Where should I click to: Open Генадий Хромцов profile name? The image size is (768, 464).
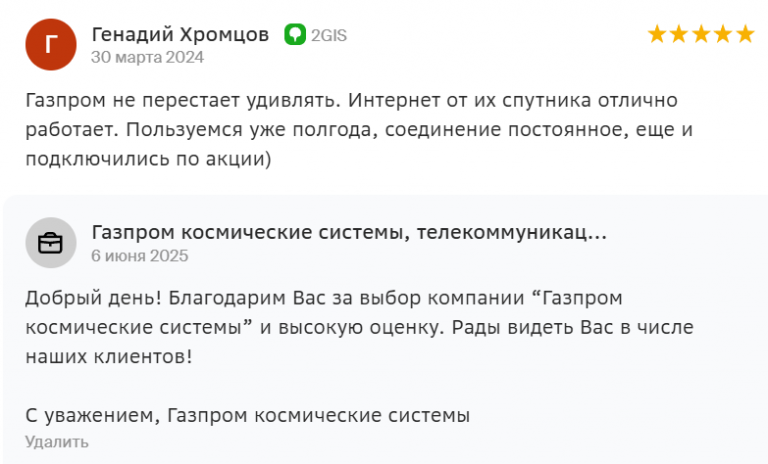click(180, 34)
